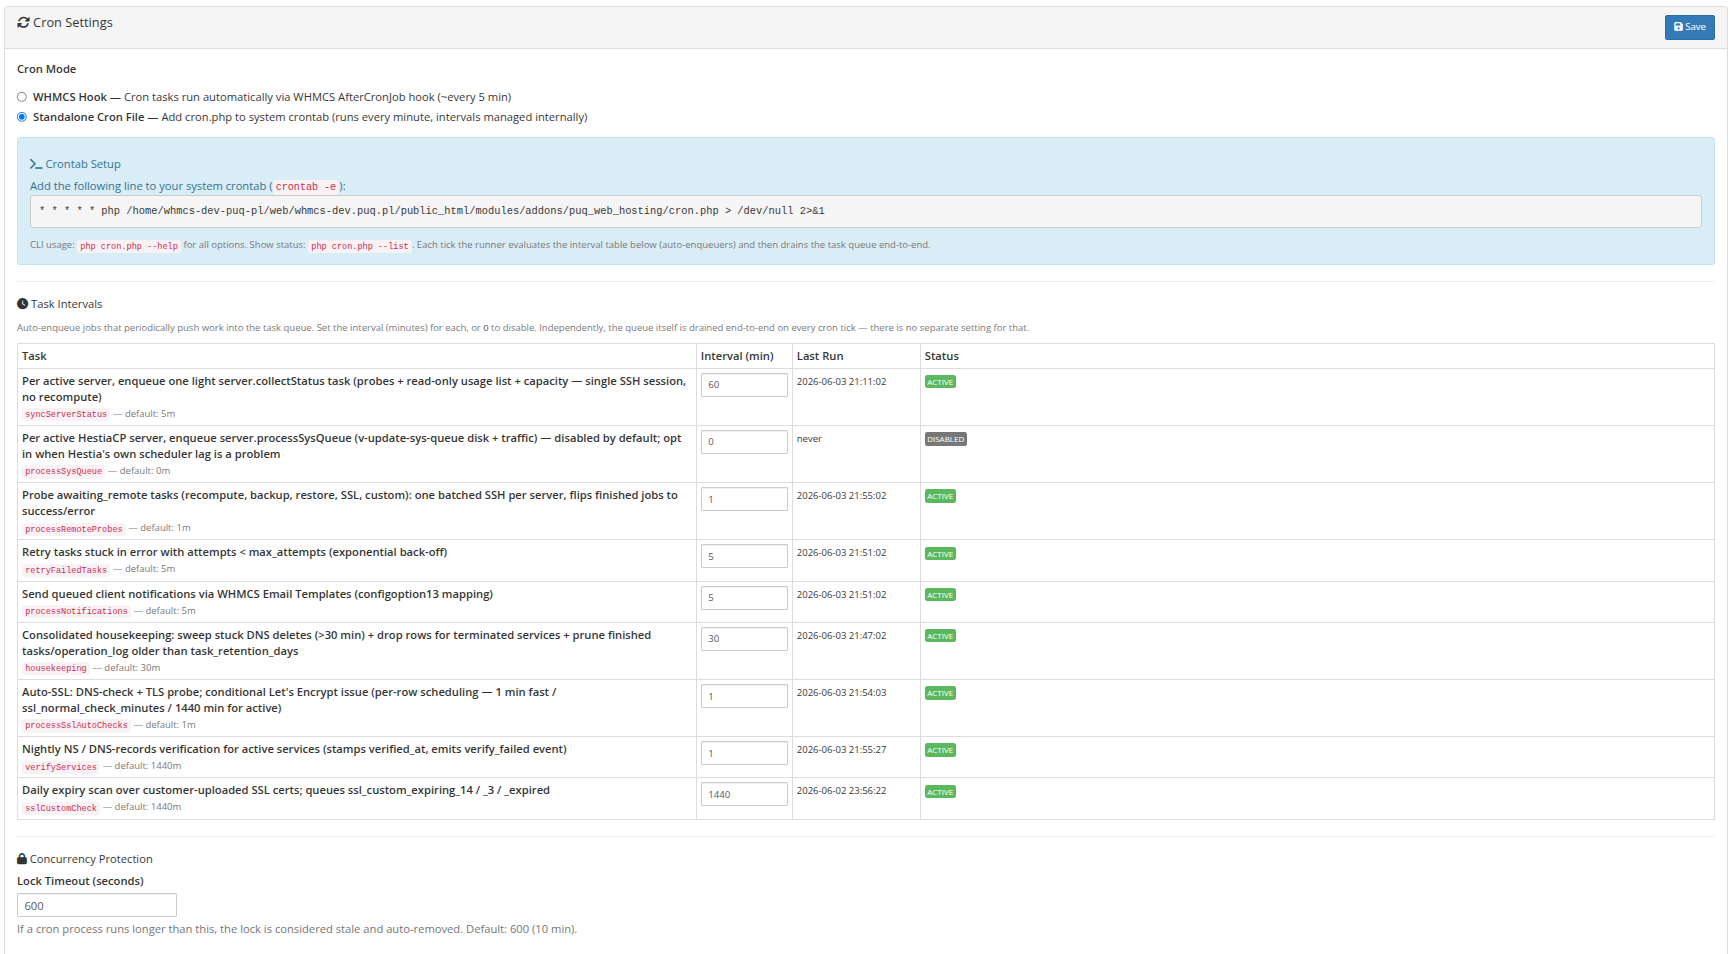The image size is (1730, 954).
Task: Click the Last Run column header
Action: (x=820, y=356)
